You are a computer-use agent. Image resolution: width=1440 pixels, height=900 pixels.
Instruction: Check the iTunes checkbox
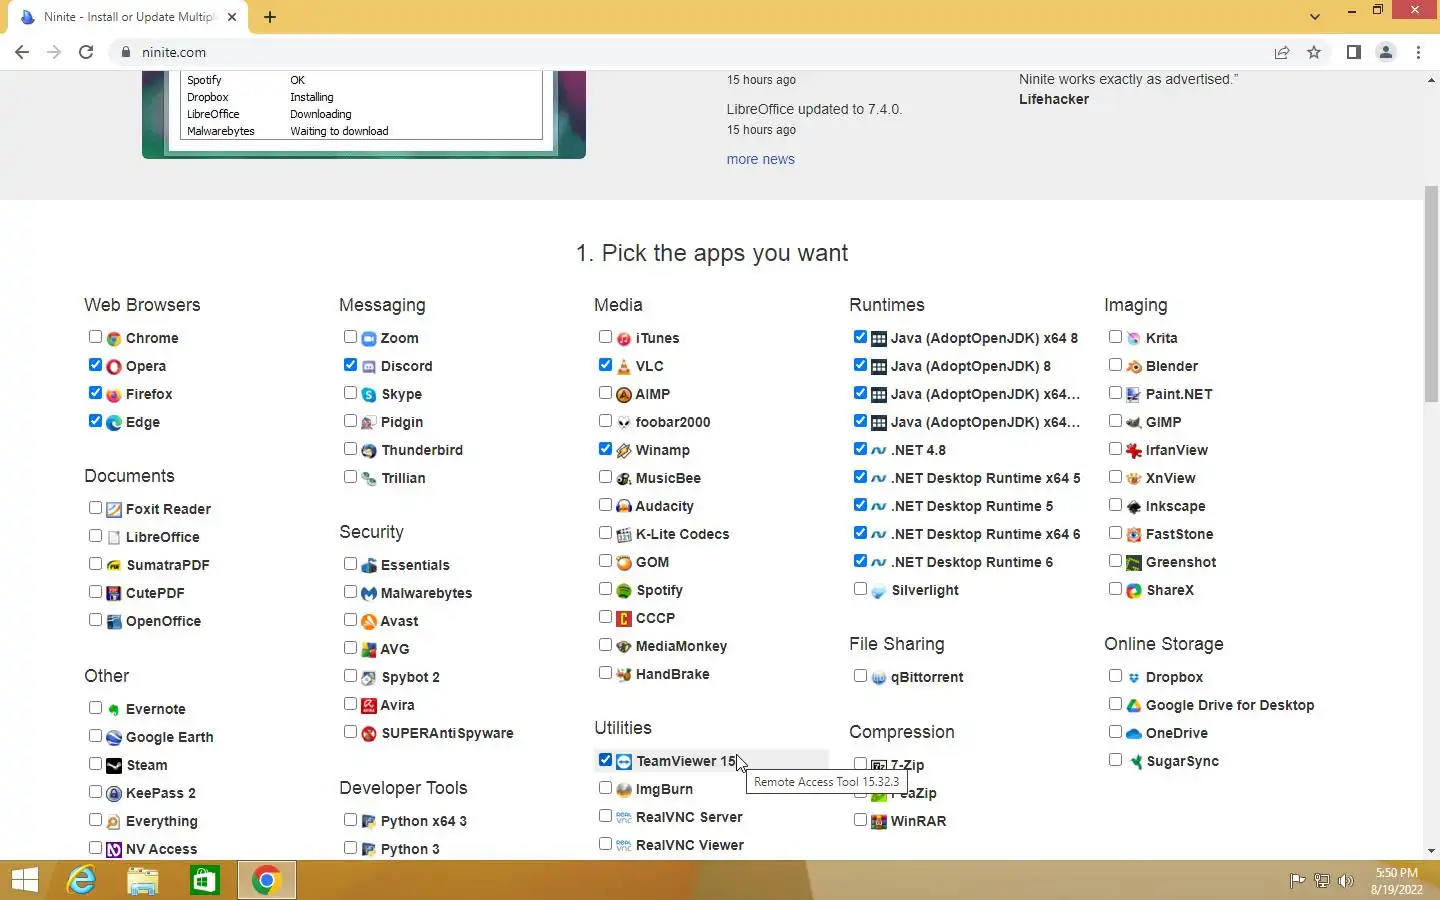coord(605,337)
